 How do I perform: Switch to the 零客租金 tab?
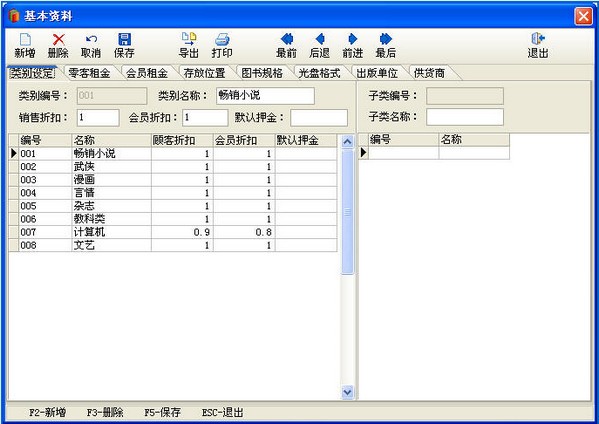click(x=89, y=73)
